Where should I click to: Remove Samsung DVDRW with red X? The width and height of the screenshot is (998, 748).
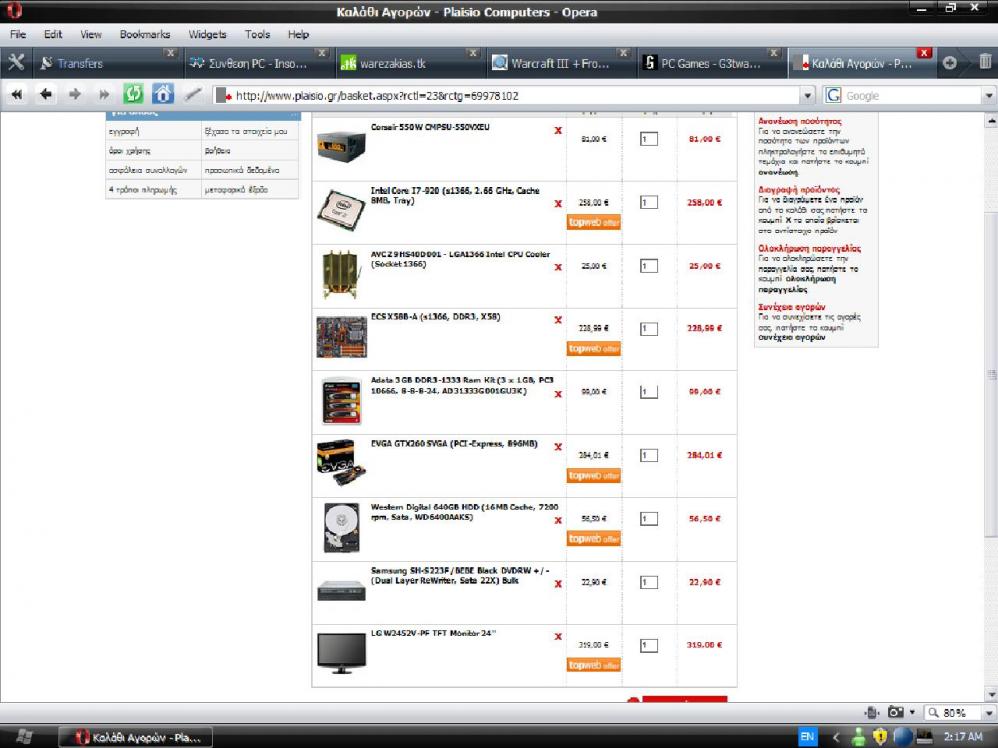558,584
